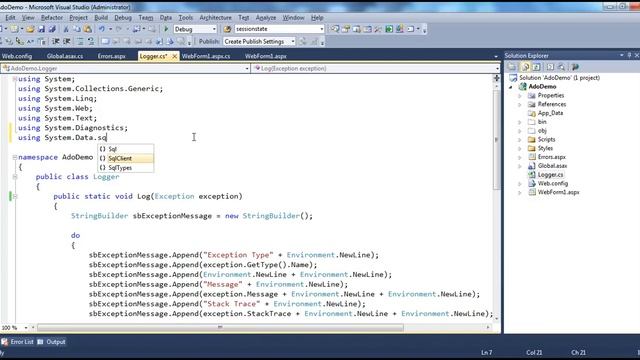Switch to the WebForm1.aspx.cs tab
This screenshot has height=360, width=640.
point(206,56)
